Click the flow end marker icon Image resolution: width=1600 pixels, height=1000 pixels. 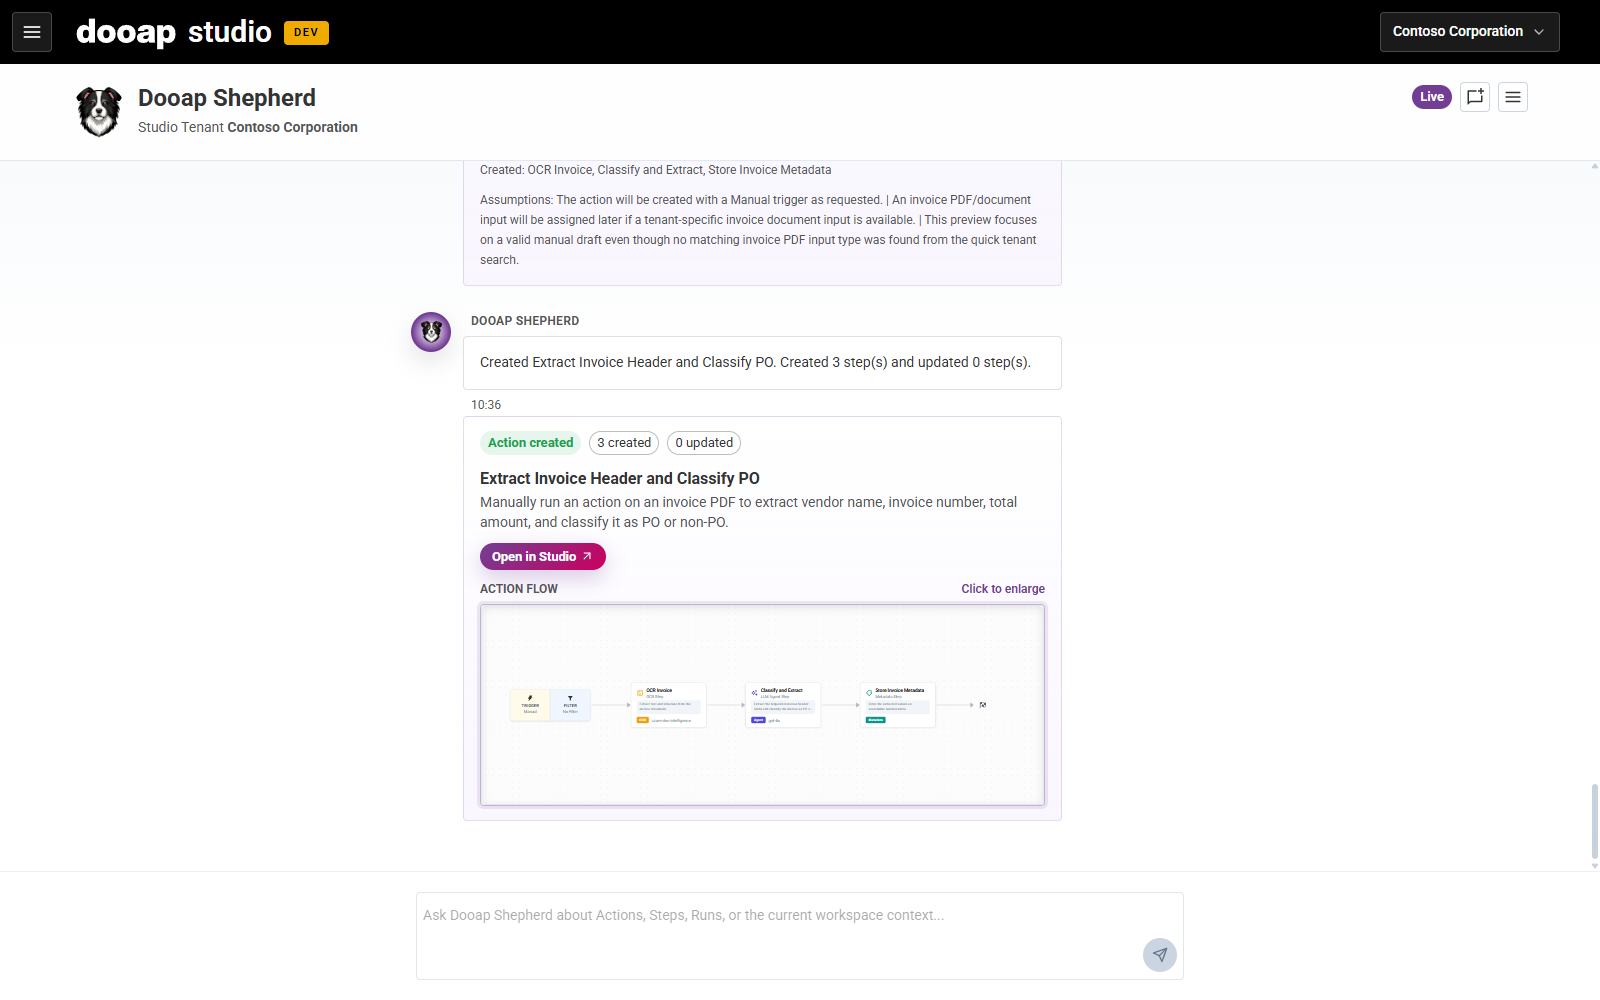983,705
